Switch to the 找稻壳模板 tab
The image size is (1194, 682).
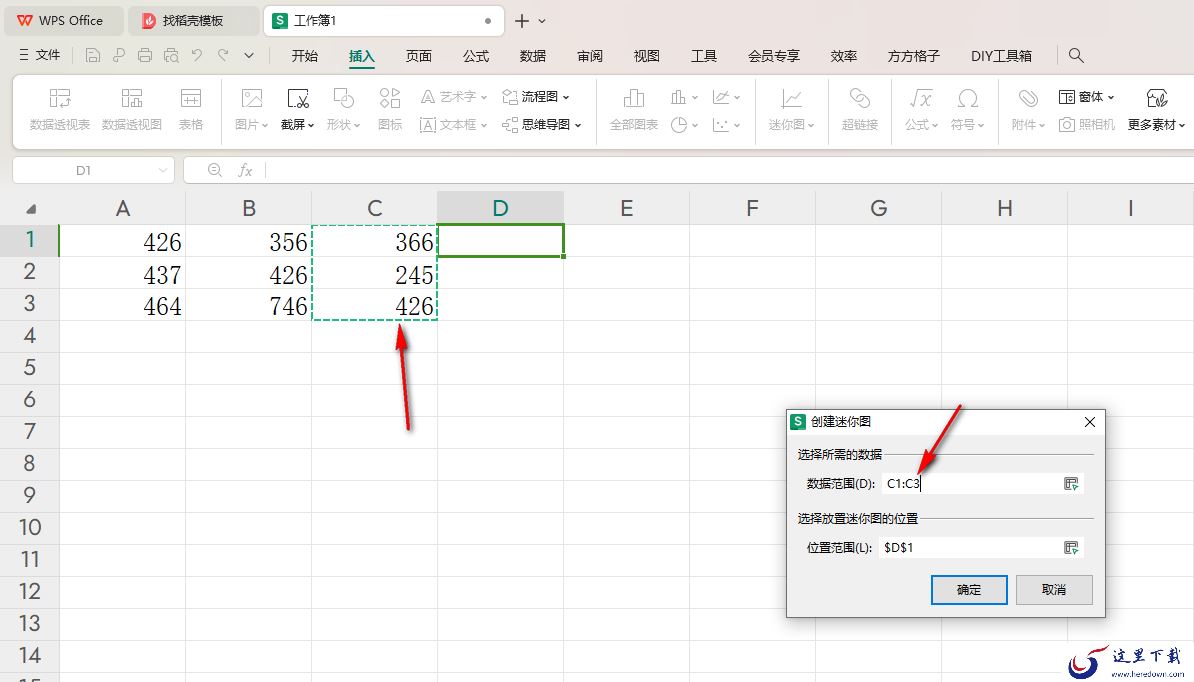click(193, 21)
